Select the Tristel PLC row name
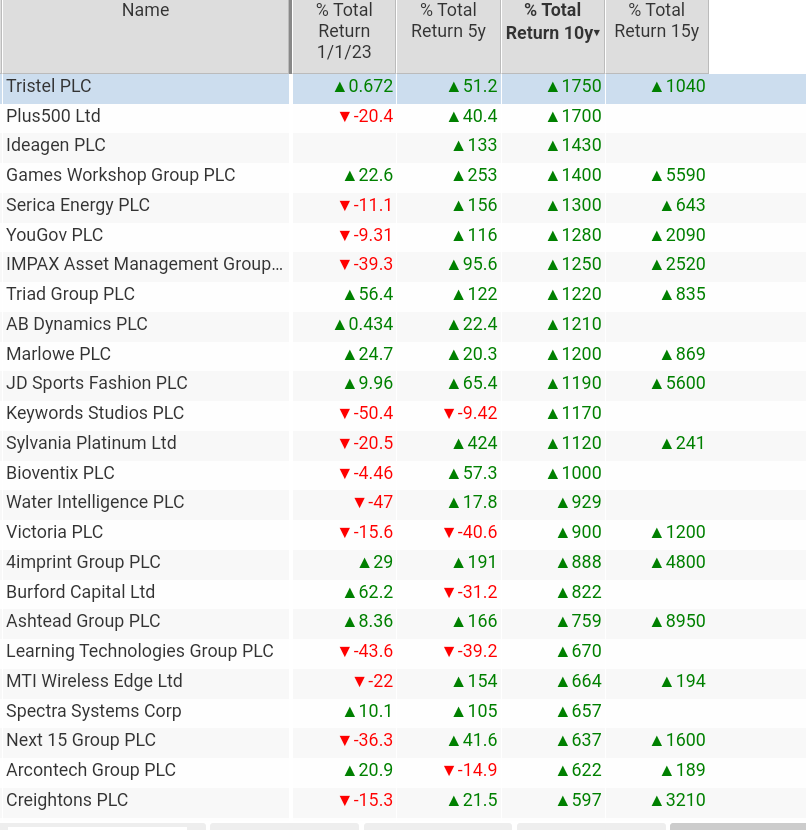This screenshot has width=806, height=830. [49, 86]
